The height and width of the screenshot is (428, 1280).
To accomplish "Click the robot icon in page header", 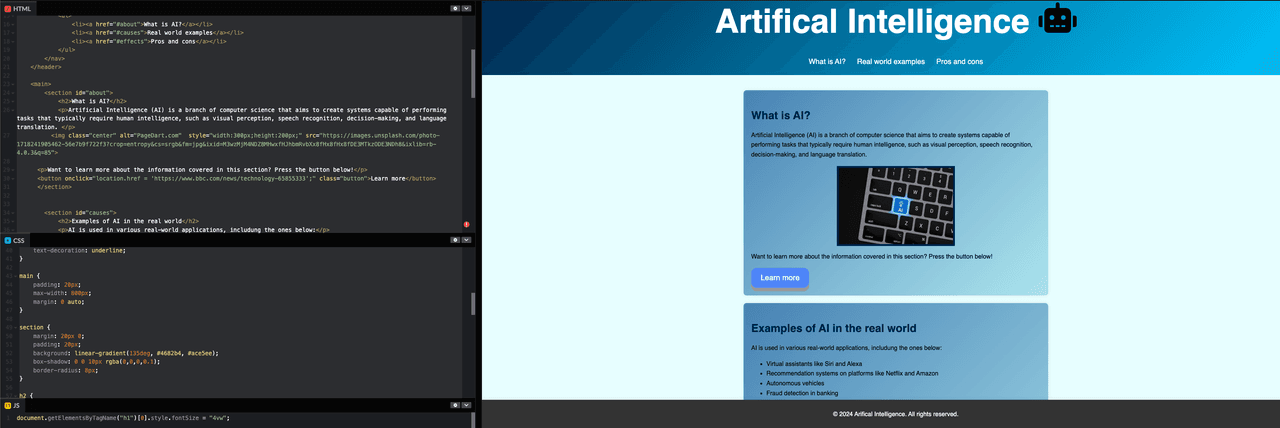I will (1056, 21).
